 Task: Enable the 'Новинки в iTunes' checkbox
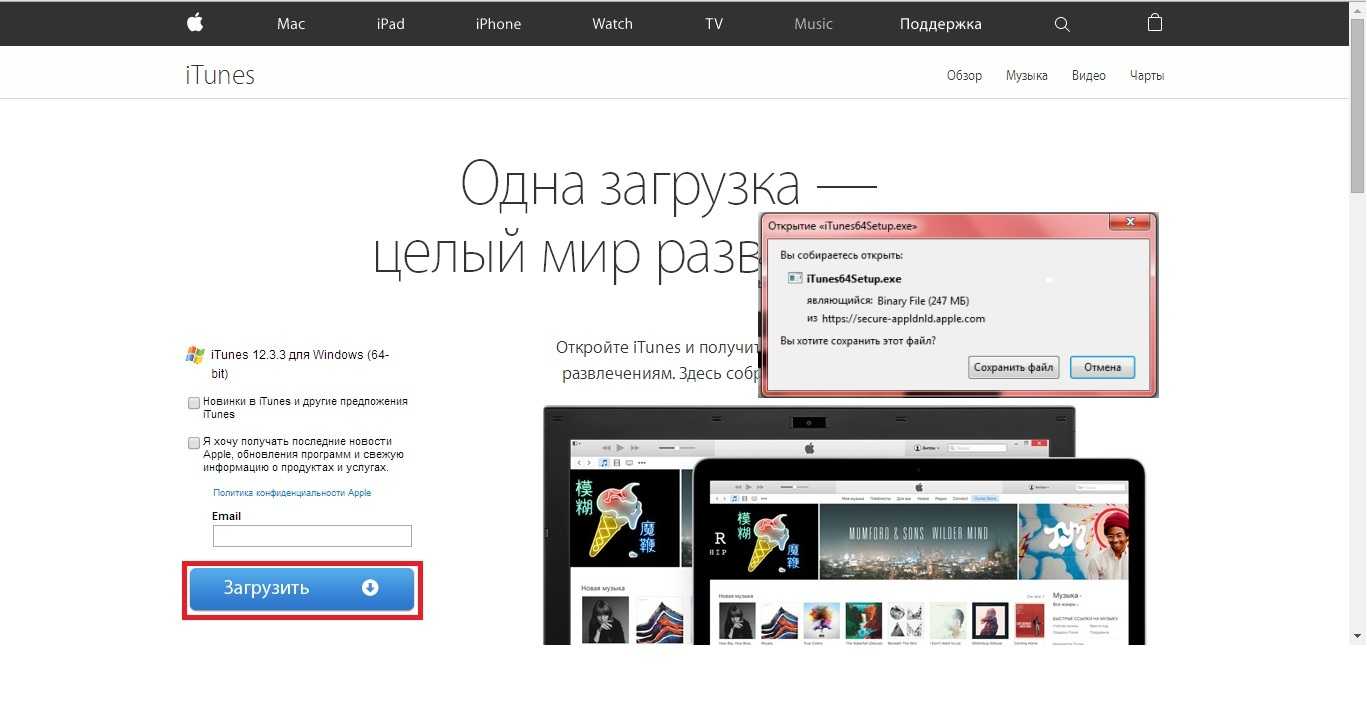194,403
